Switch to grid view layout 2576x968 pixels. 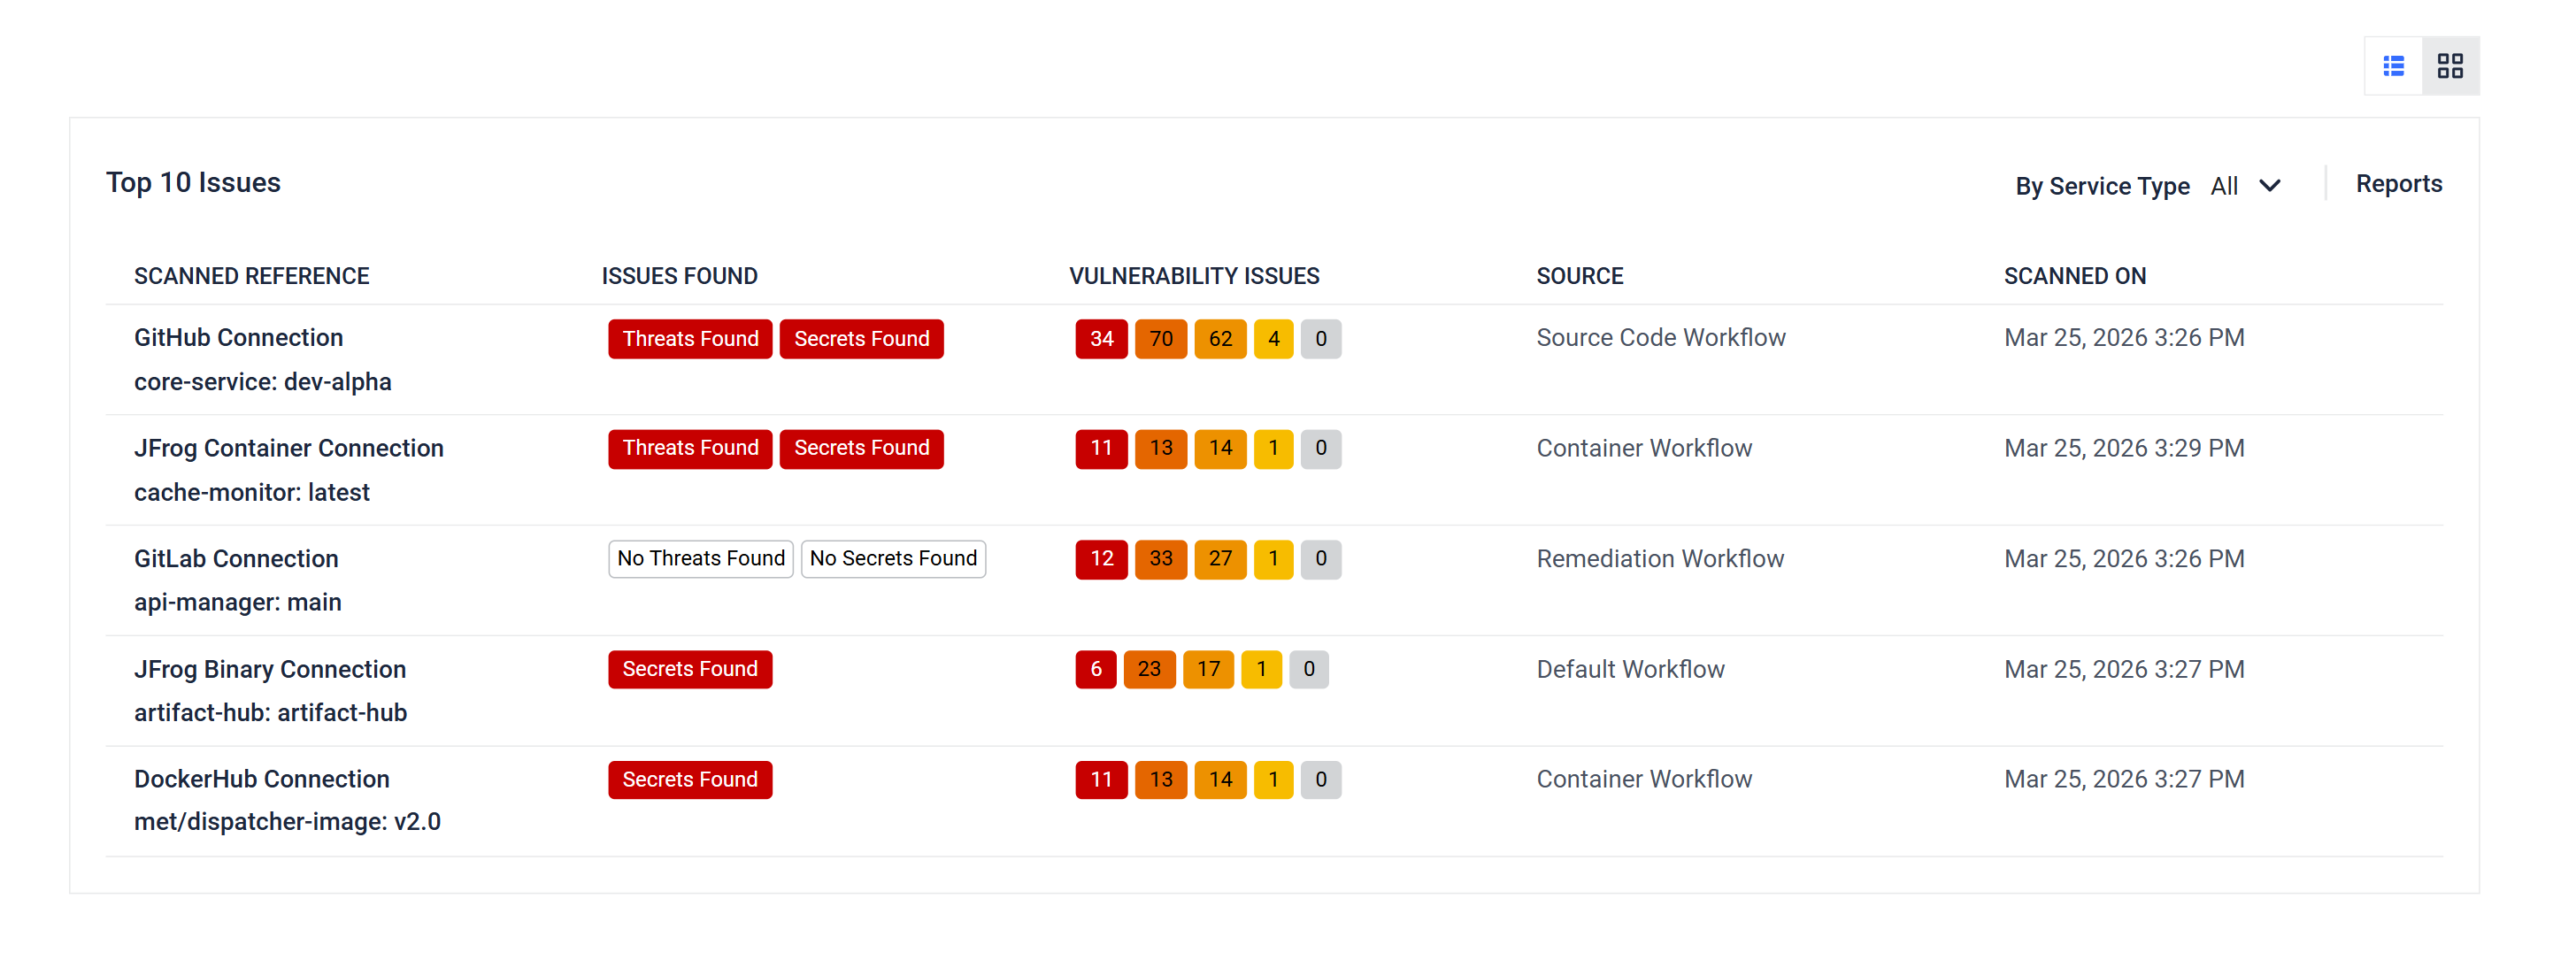pos(2449,66)
